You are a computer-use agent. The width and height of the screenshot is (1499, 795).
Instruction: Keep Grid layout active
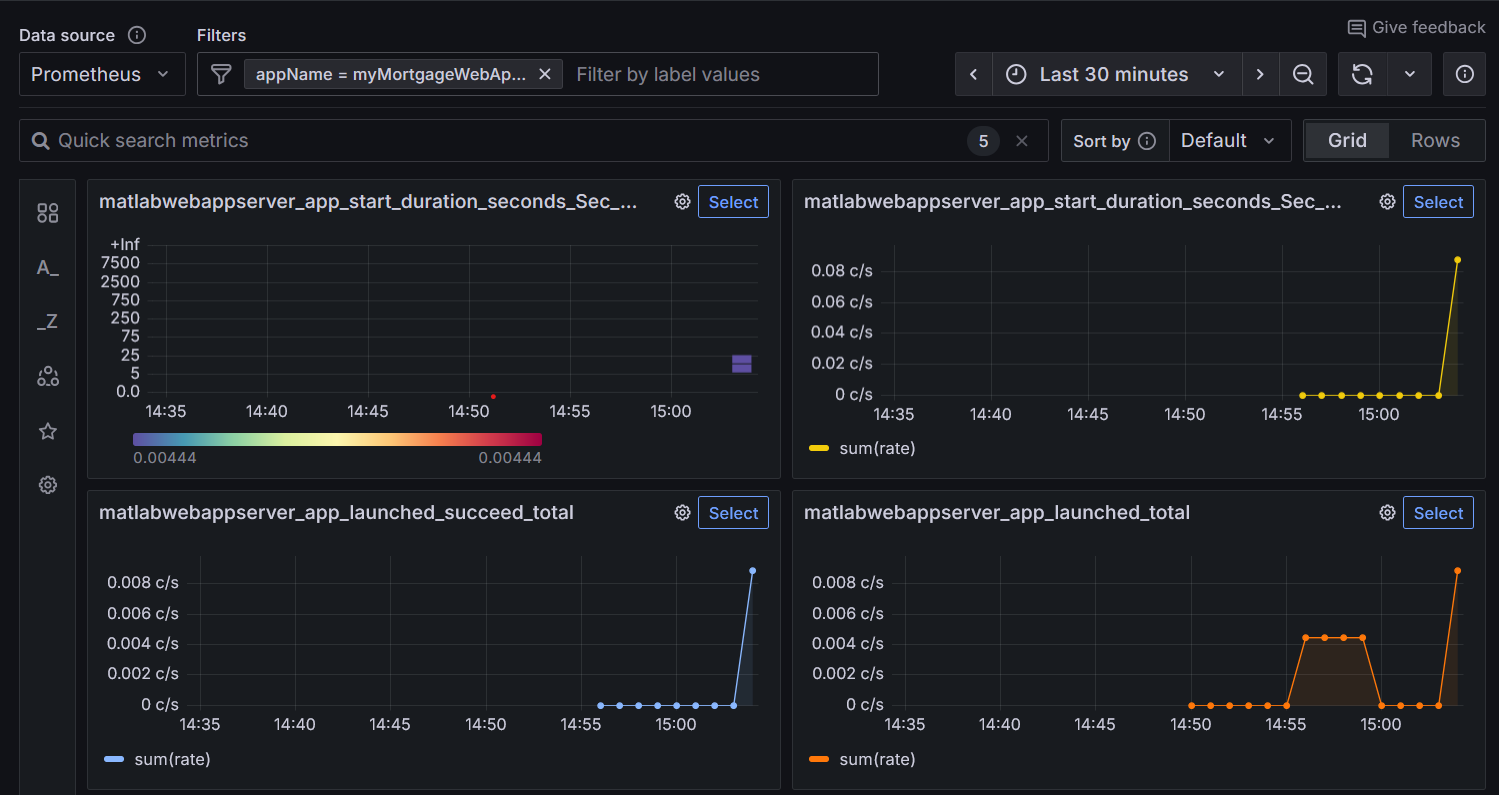click(1347, 140)
